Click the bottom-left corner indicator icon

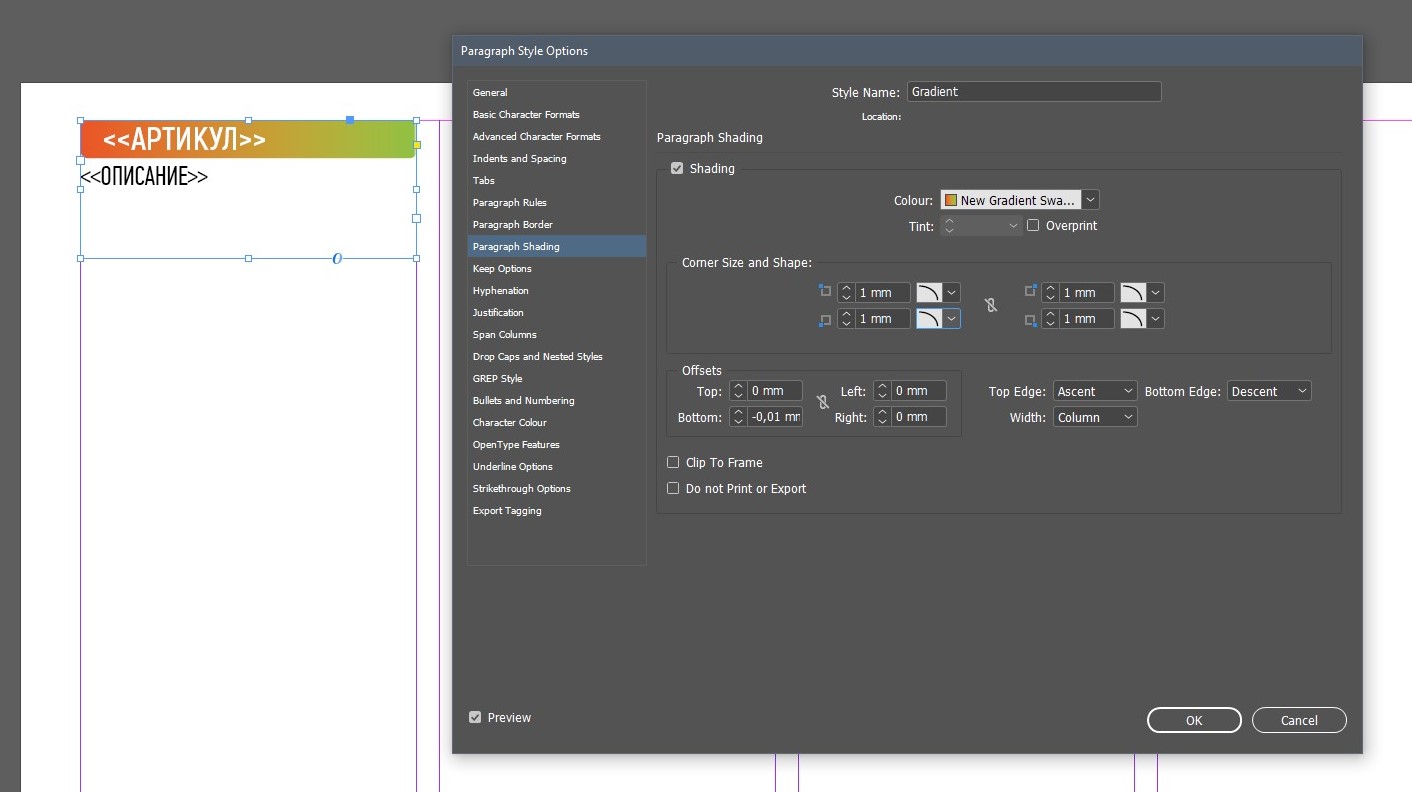pos(825,320)
